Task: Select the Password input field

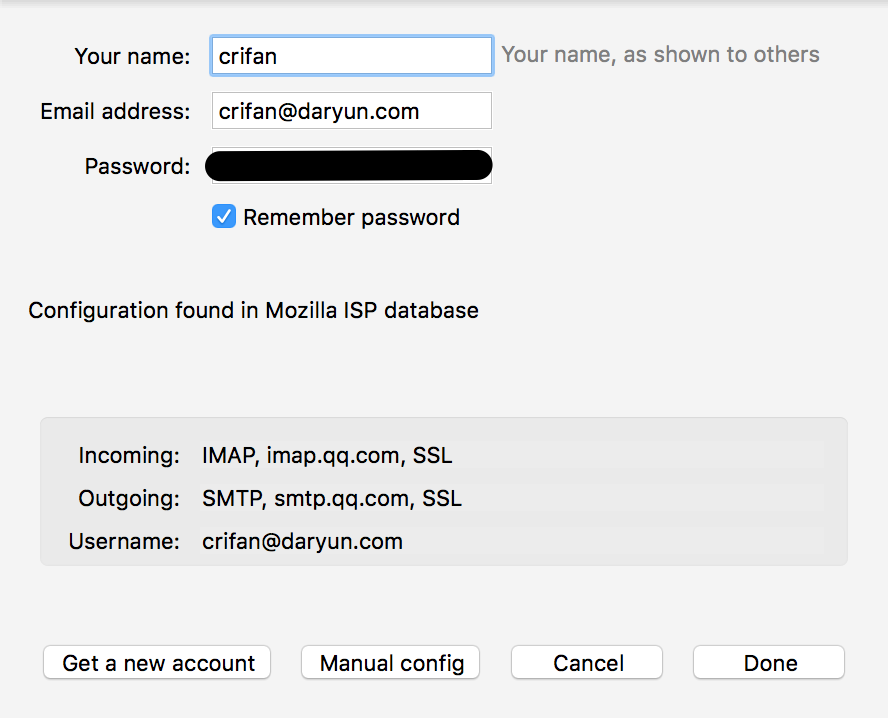Action: (349, 166)
